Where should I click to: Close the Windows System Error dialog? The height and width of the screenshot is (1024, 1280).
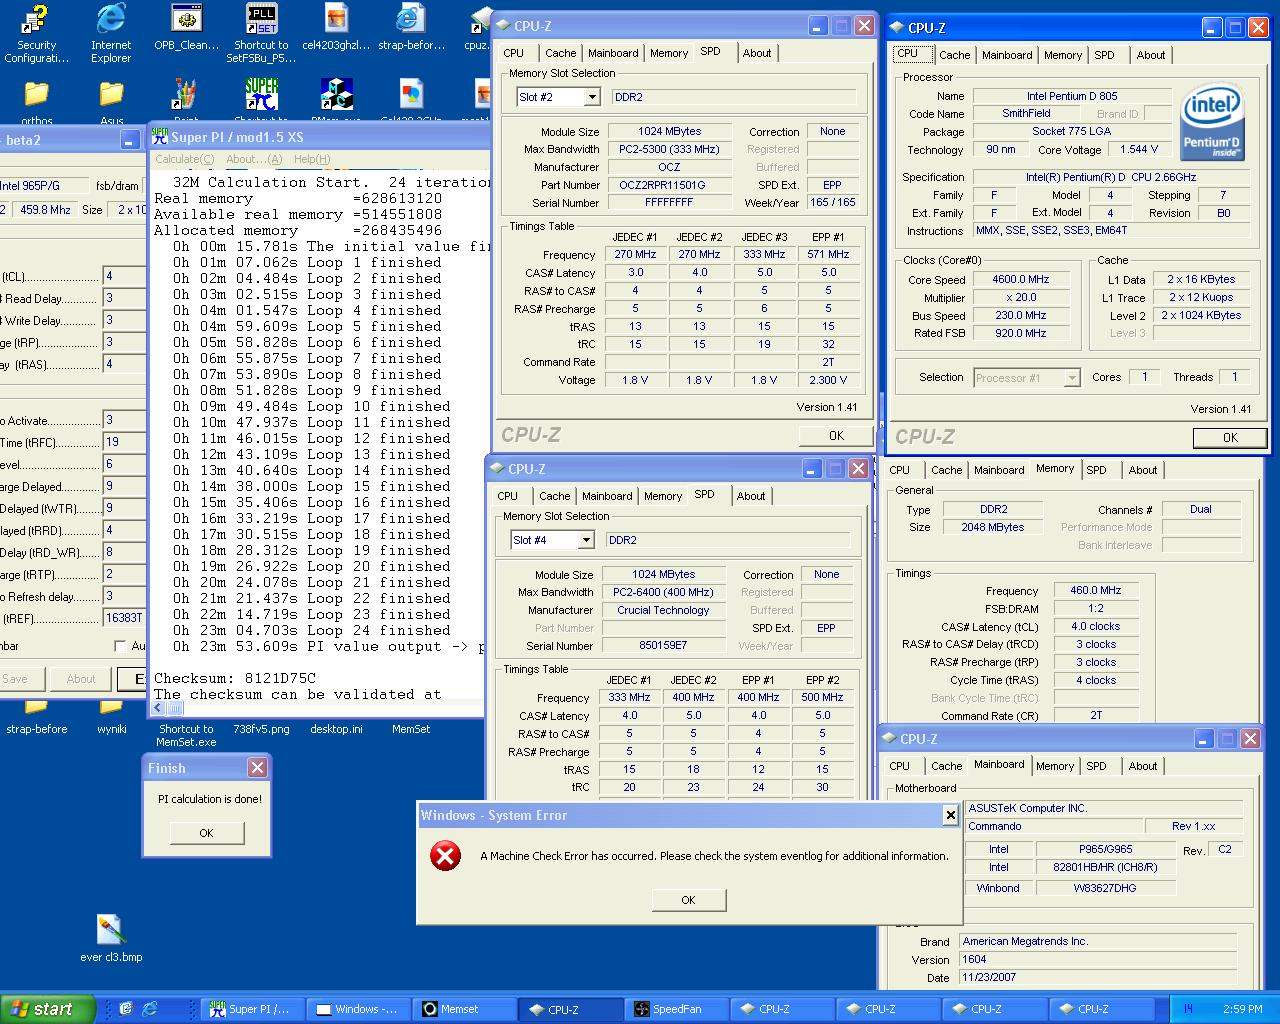(x=950, y=815)
